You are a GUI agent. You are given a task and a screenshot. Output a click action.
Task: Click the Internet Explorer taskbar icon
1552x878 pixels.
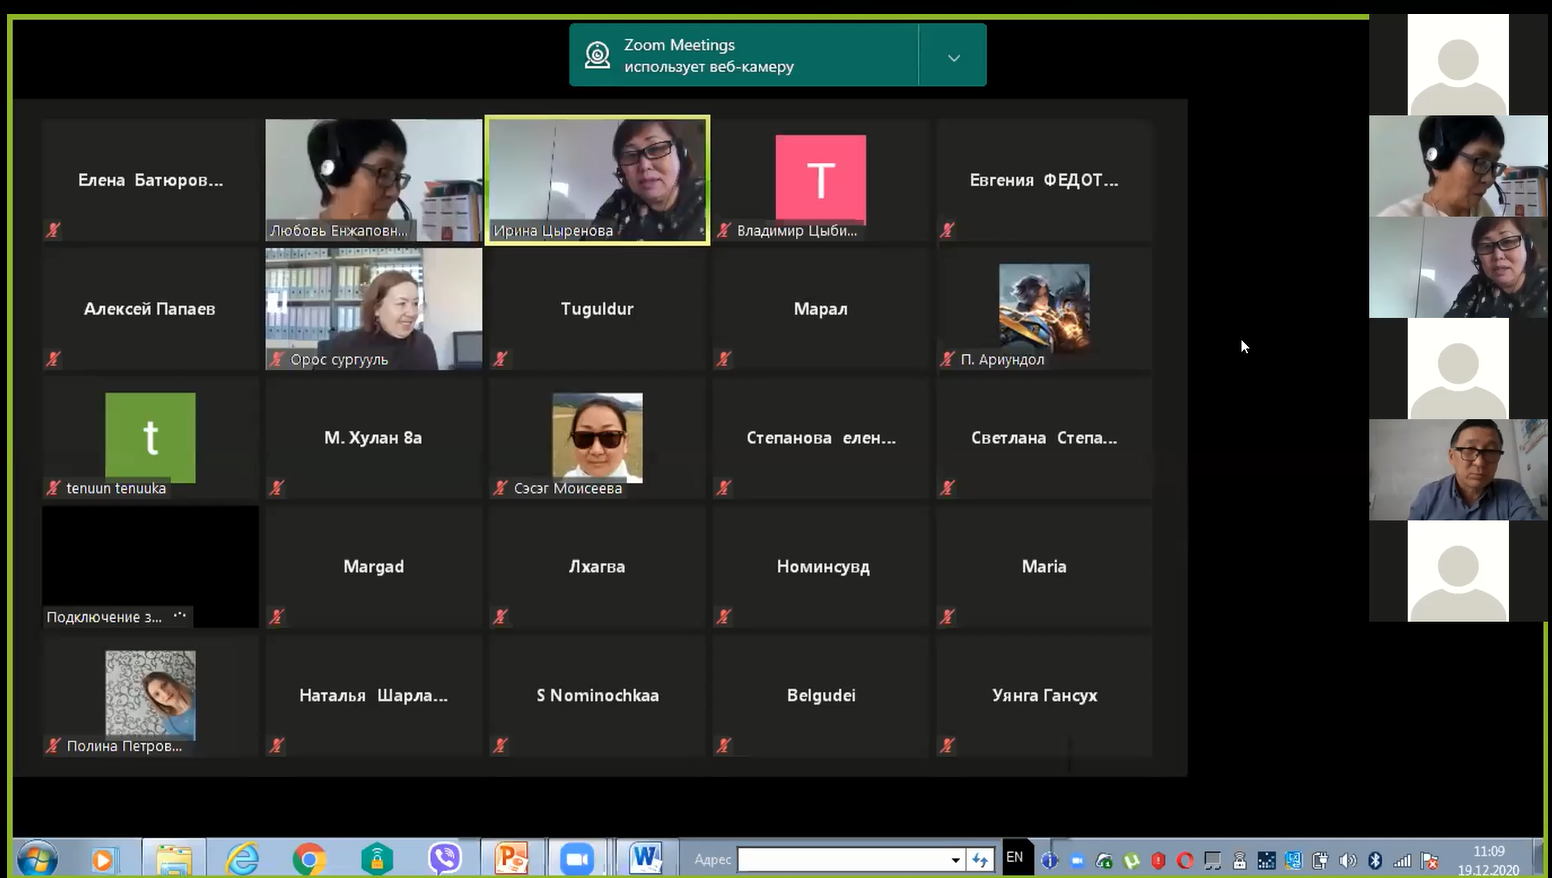click(x=242, y=859)
